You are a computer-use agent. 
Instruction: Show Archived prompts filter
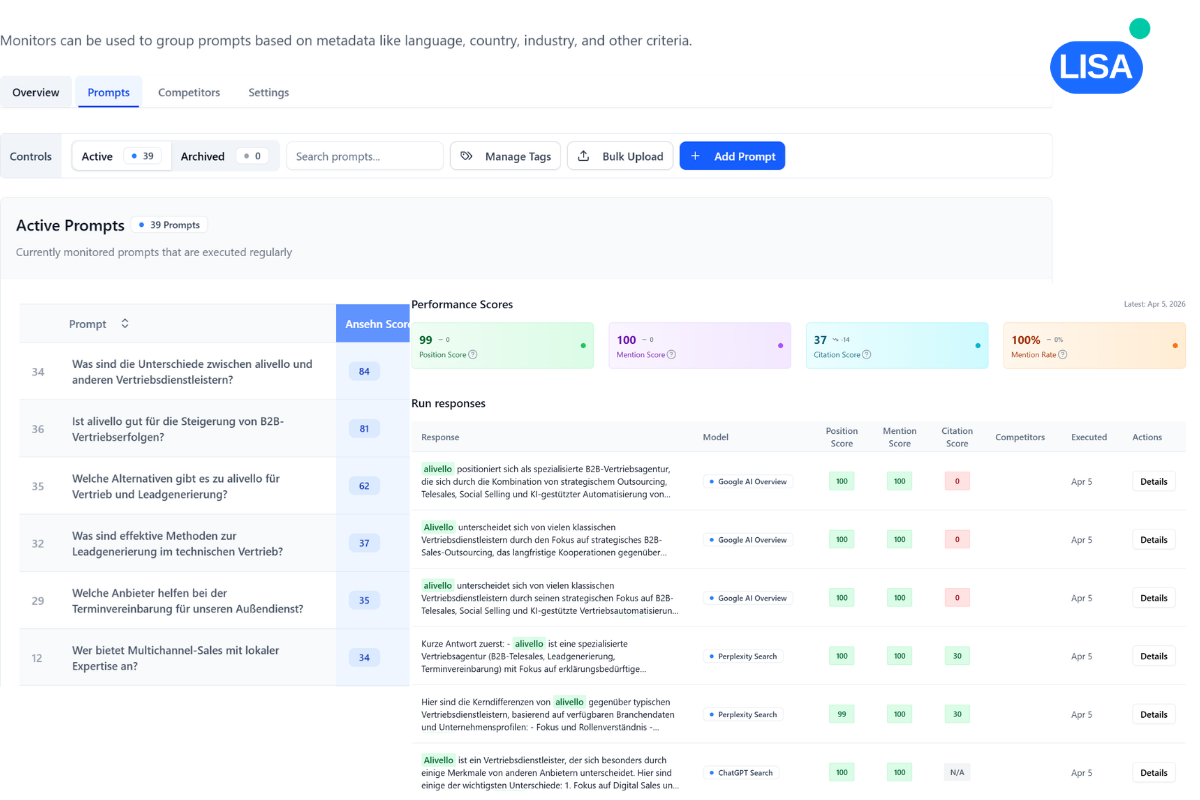224,156
